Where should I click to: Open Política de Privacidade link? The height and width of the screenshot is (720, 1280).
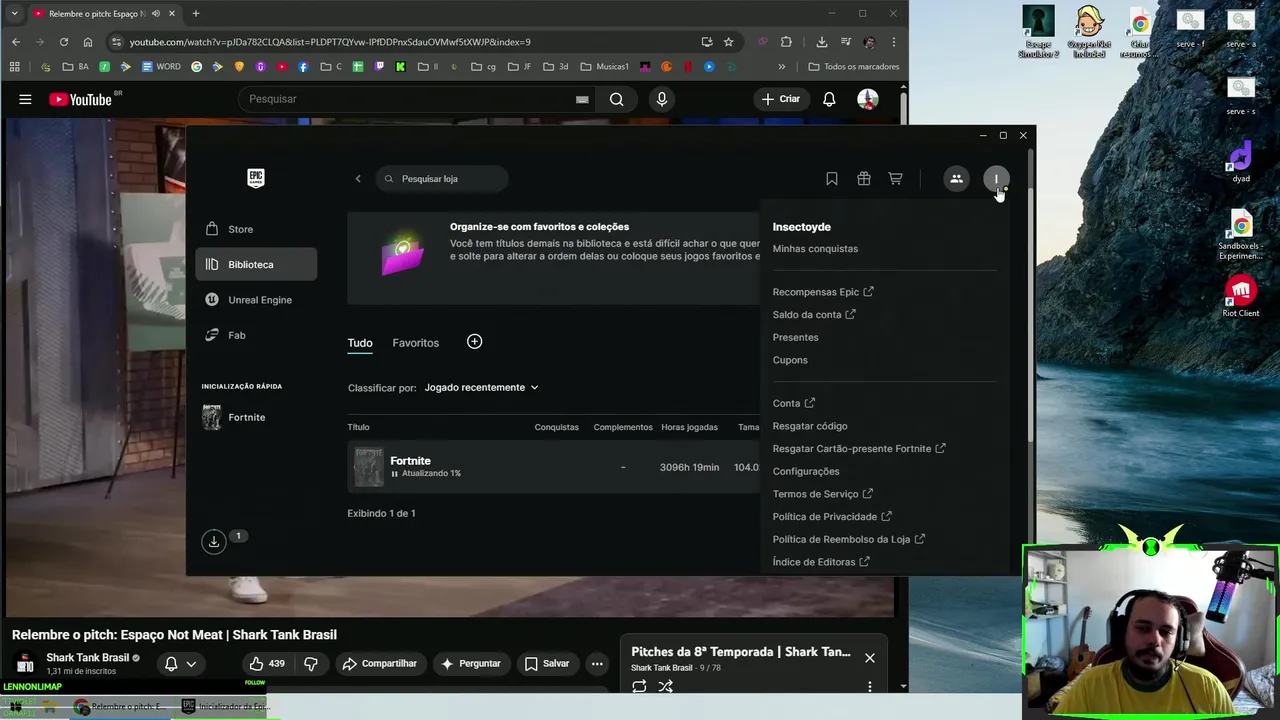tap(832, 517)
